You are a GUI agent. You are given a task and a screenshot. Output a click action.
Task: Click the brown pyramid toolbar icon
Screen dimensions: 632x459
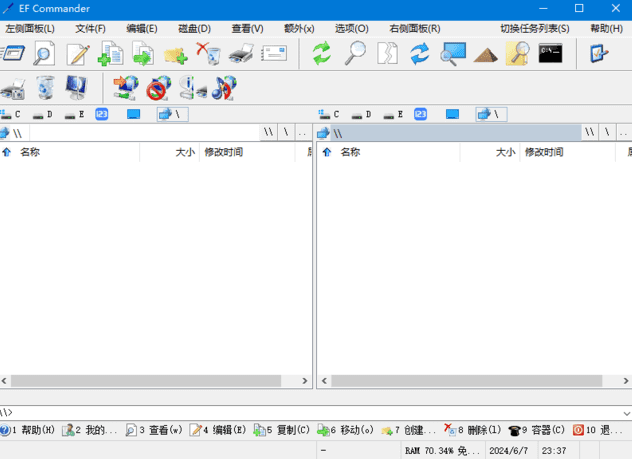486,55
